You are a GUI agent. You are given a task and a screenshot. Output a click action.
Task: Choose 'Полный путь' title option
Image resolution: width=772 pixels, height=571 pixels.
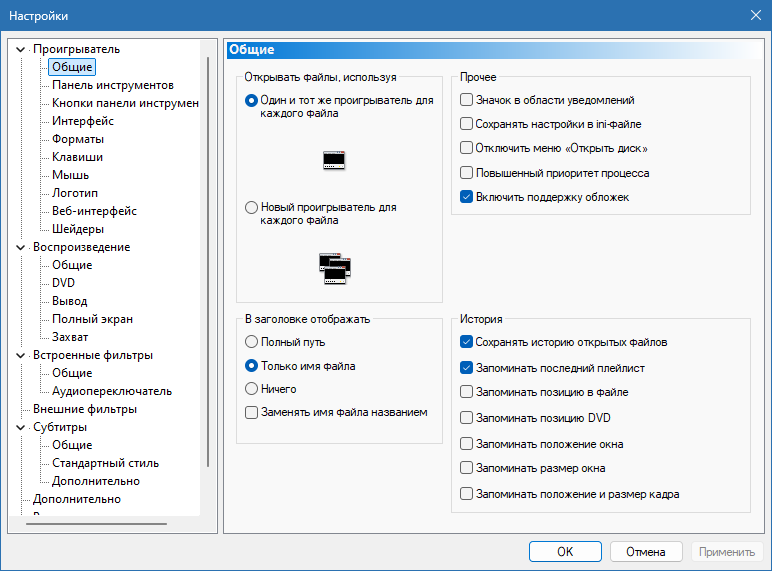click(x=251, y=342)
